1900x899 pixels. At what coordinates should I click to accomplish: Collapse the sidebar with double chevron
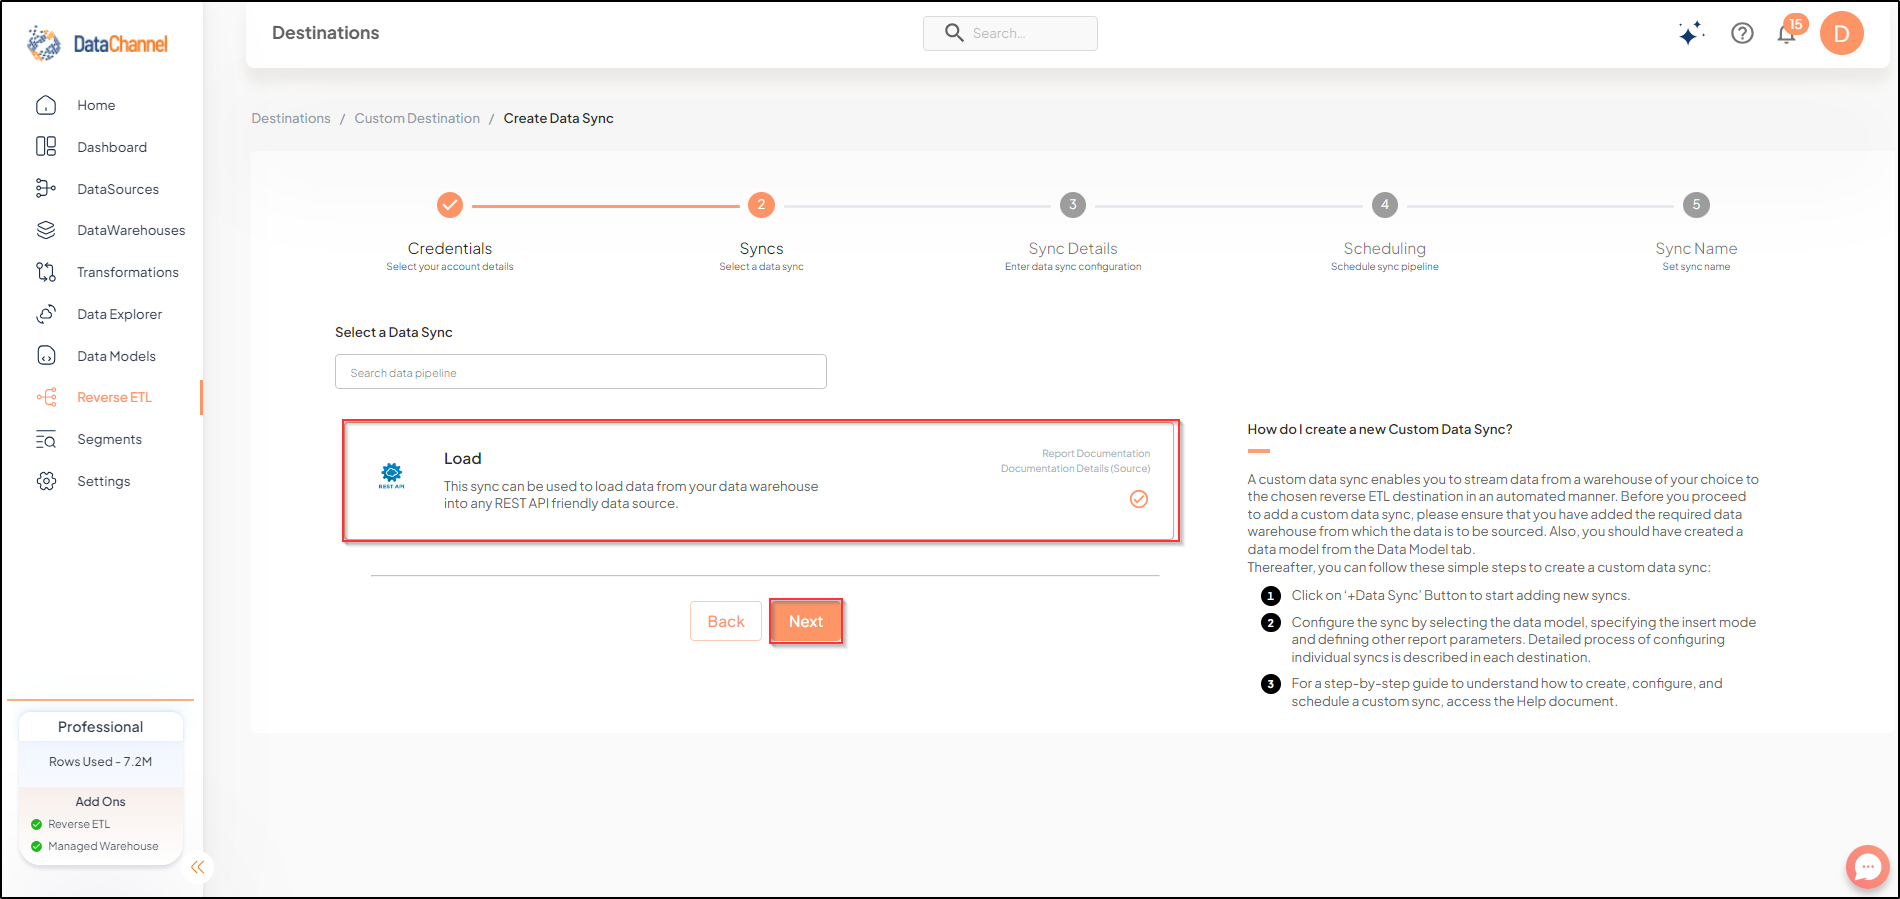[198, 867]
